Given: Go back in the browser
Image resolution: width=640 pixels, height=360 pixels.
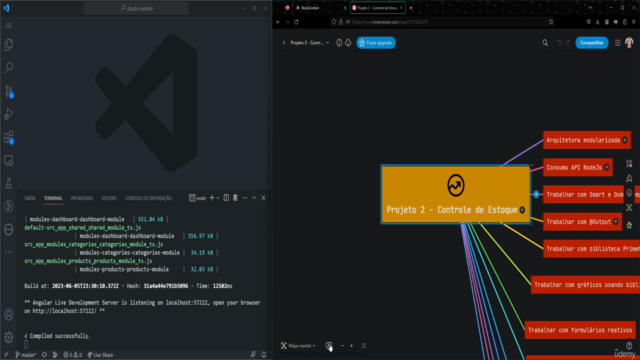Looking at the screenshot, I should click(278, 22).
